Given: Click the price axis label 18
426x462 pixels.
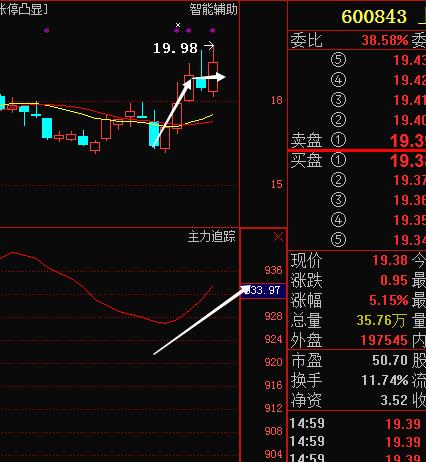Looking at the screenshot, I should coord(276,100).
